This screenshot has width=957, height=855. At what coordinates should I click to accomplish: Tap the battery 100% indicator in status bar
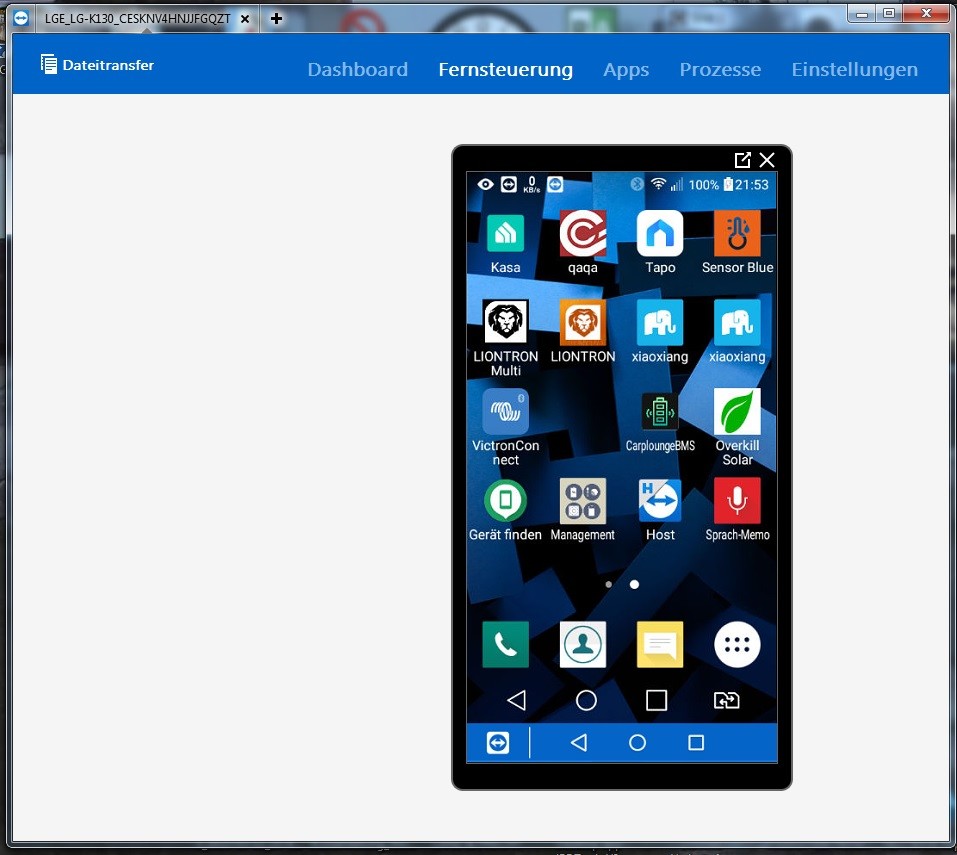711,184
